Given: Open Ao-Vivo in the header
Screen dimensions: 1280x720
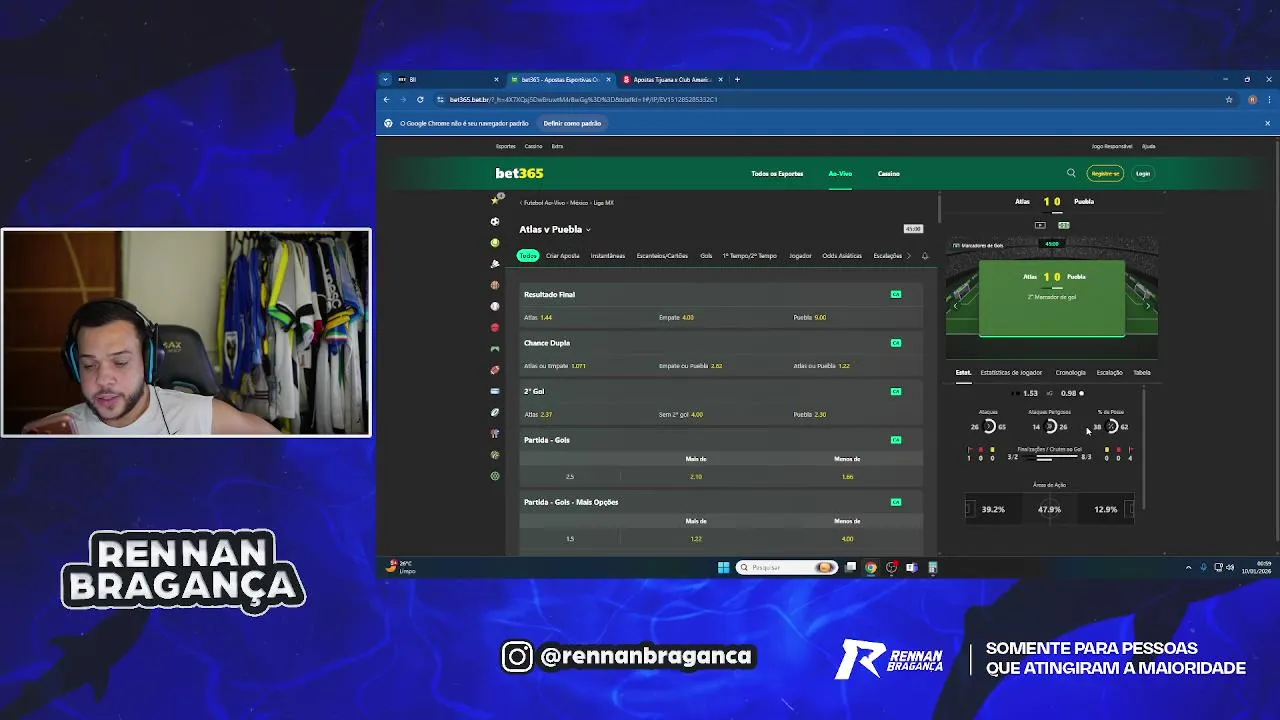Looking at the screenshot, I should pos(840,174).
